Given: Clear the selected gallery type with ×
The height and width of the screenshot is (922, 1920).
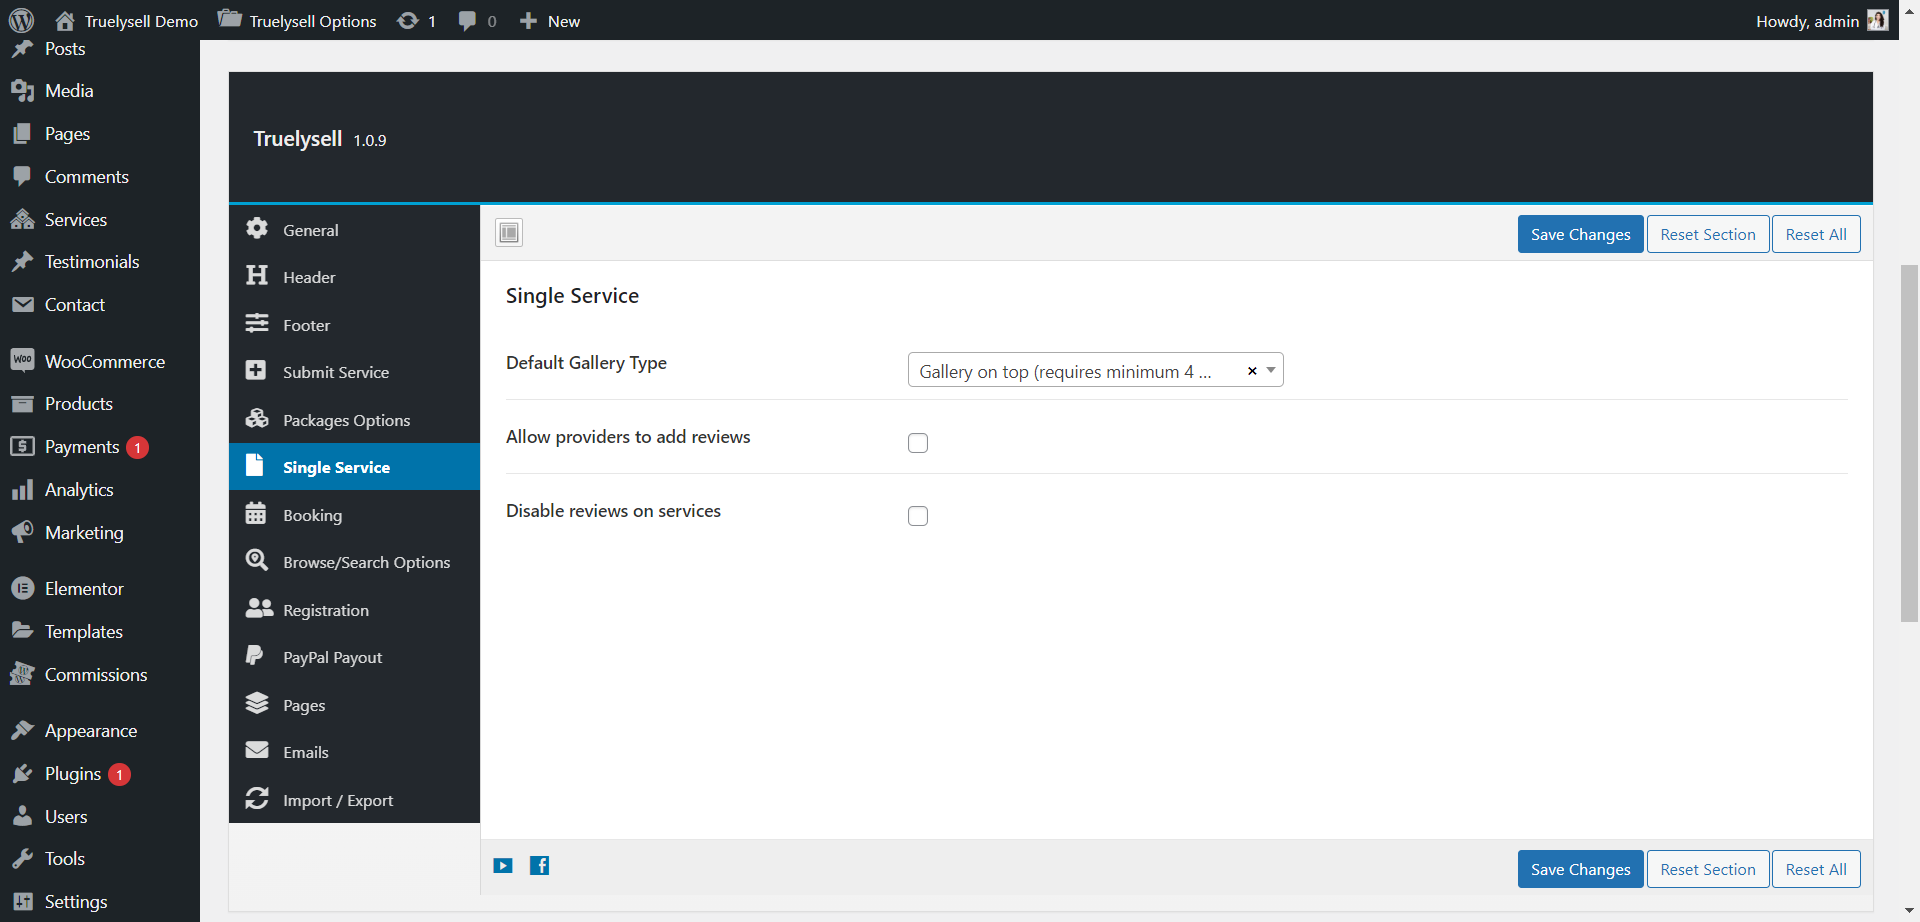Looking at the screenshot, I should (x=1251, y=371).
